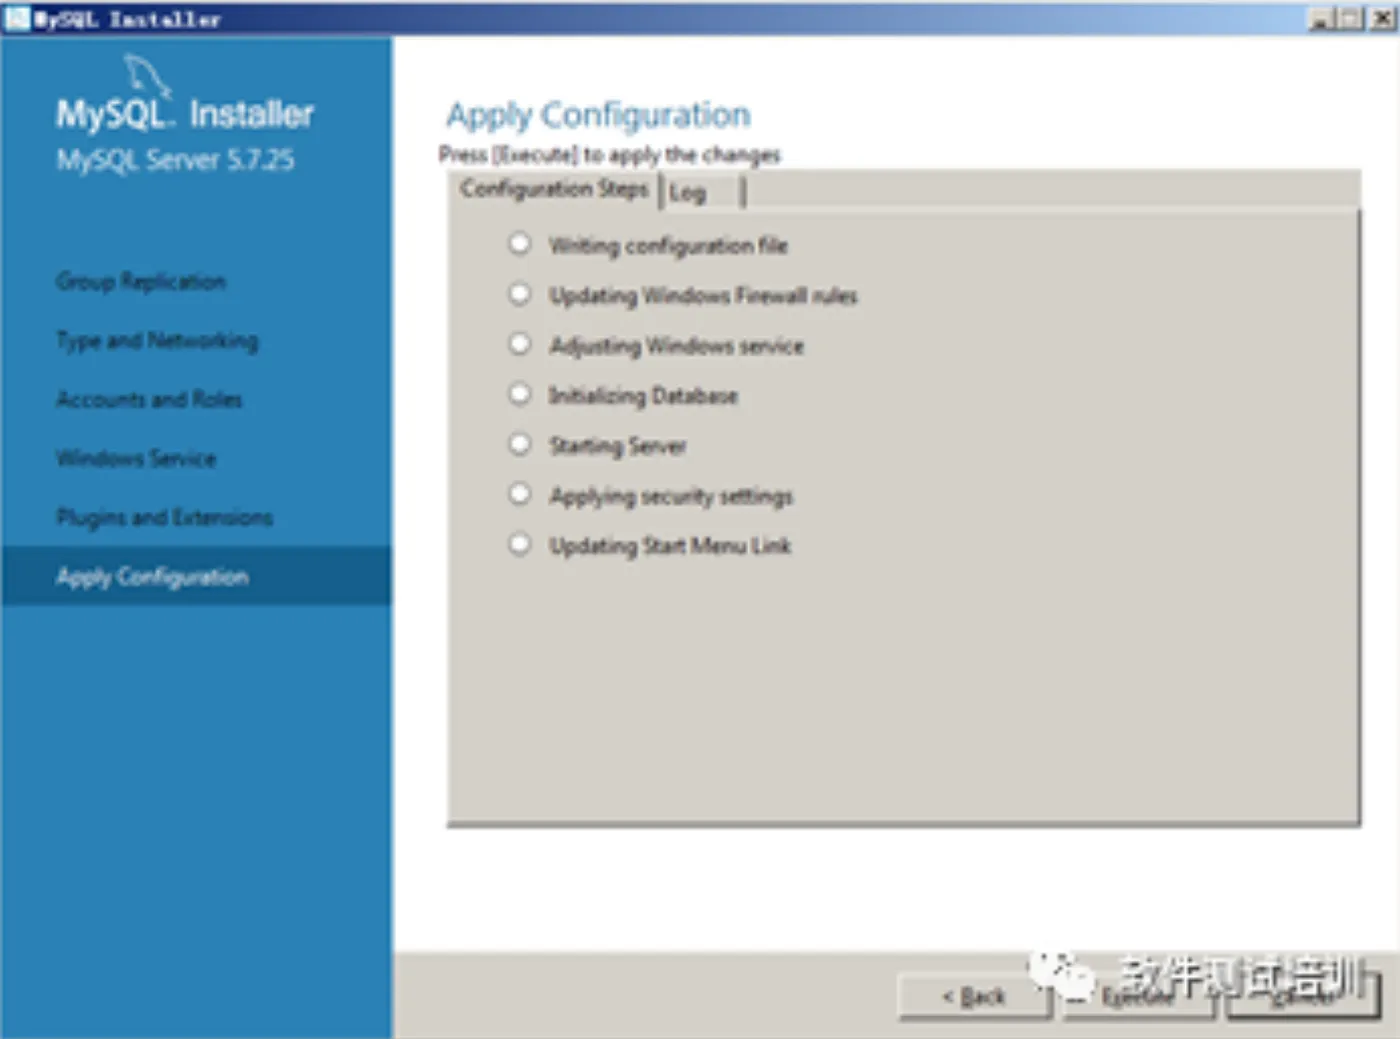Click the status circle beside Updating Windows Firewall rules
1400x1039 pixels.
519,294
